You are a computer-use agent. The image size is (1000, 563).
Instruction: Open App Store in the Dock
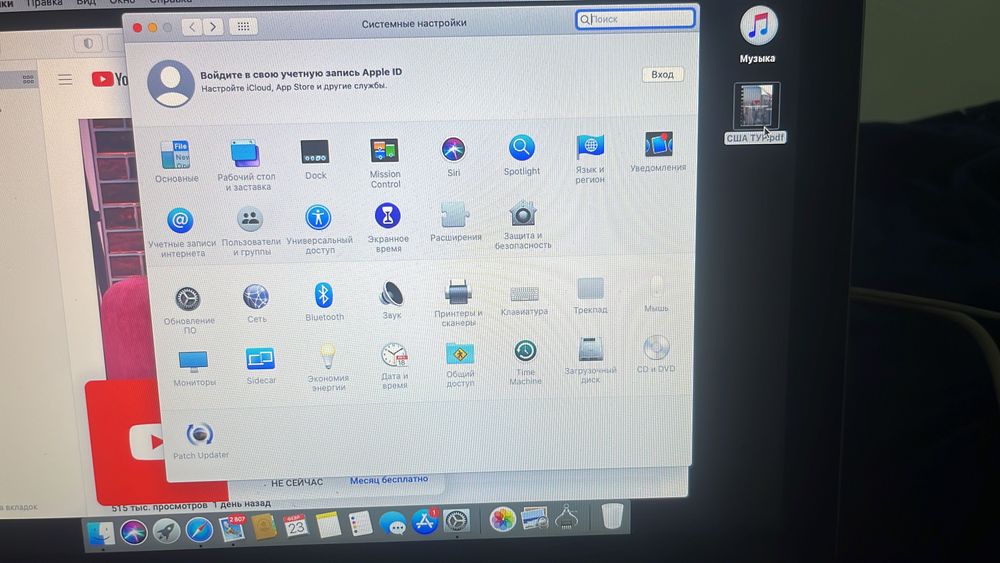(x=425, y=522)
